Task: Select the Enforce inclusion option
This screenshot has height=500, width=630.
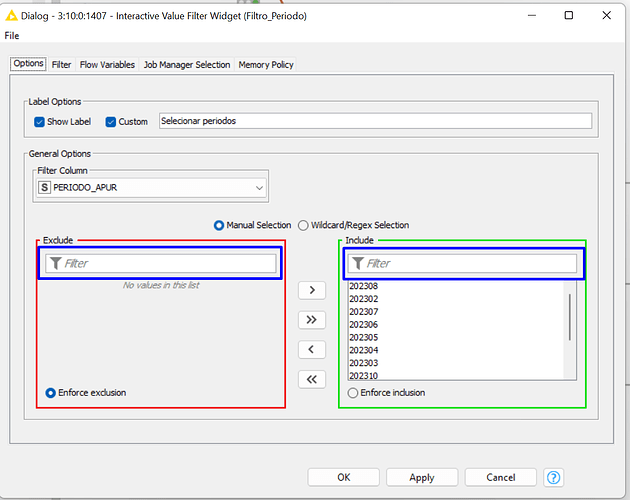Action: click(352, 393)
